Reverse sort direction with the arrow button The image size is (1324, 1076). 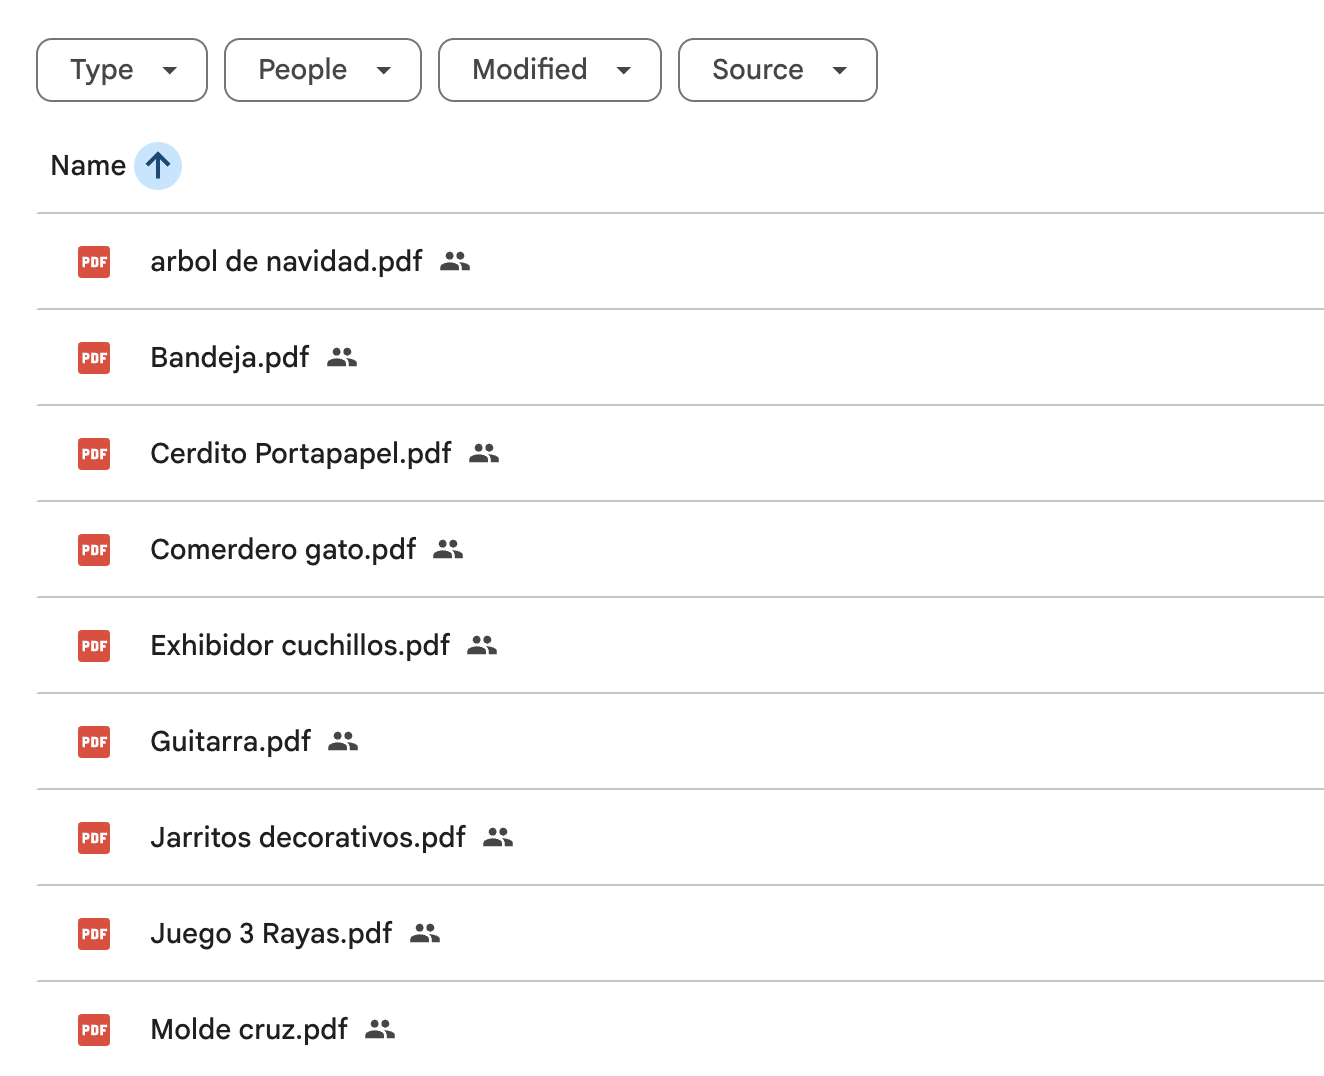click(158, 166)
